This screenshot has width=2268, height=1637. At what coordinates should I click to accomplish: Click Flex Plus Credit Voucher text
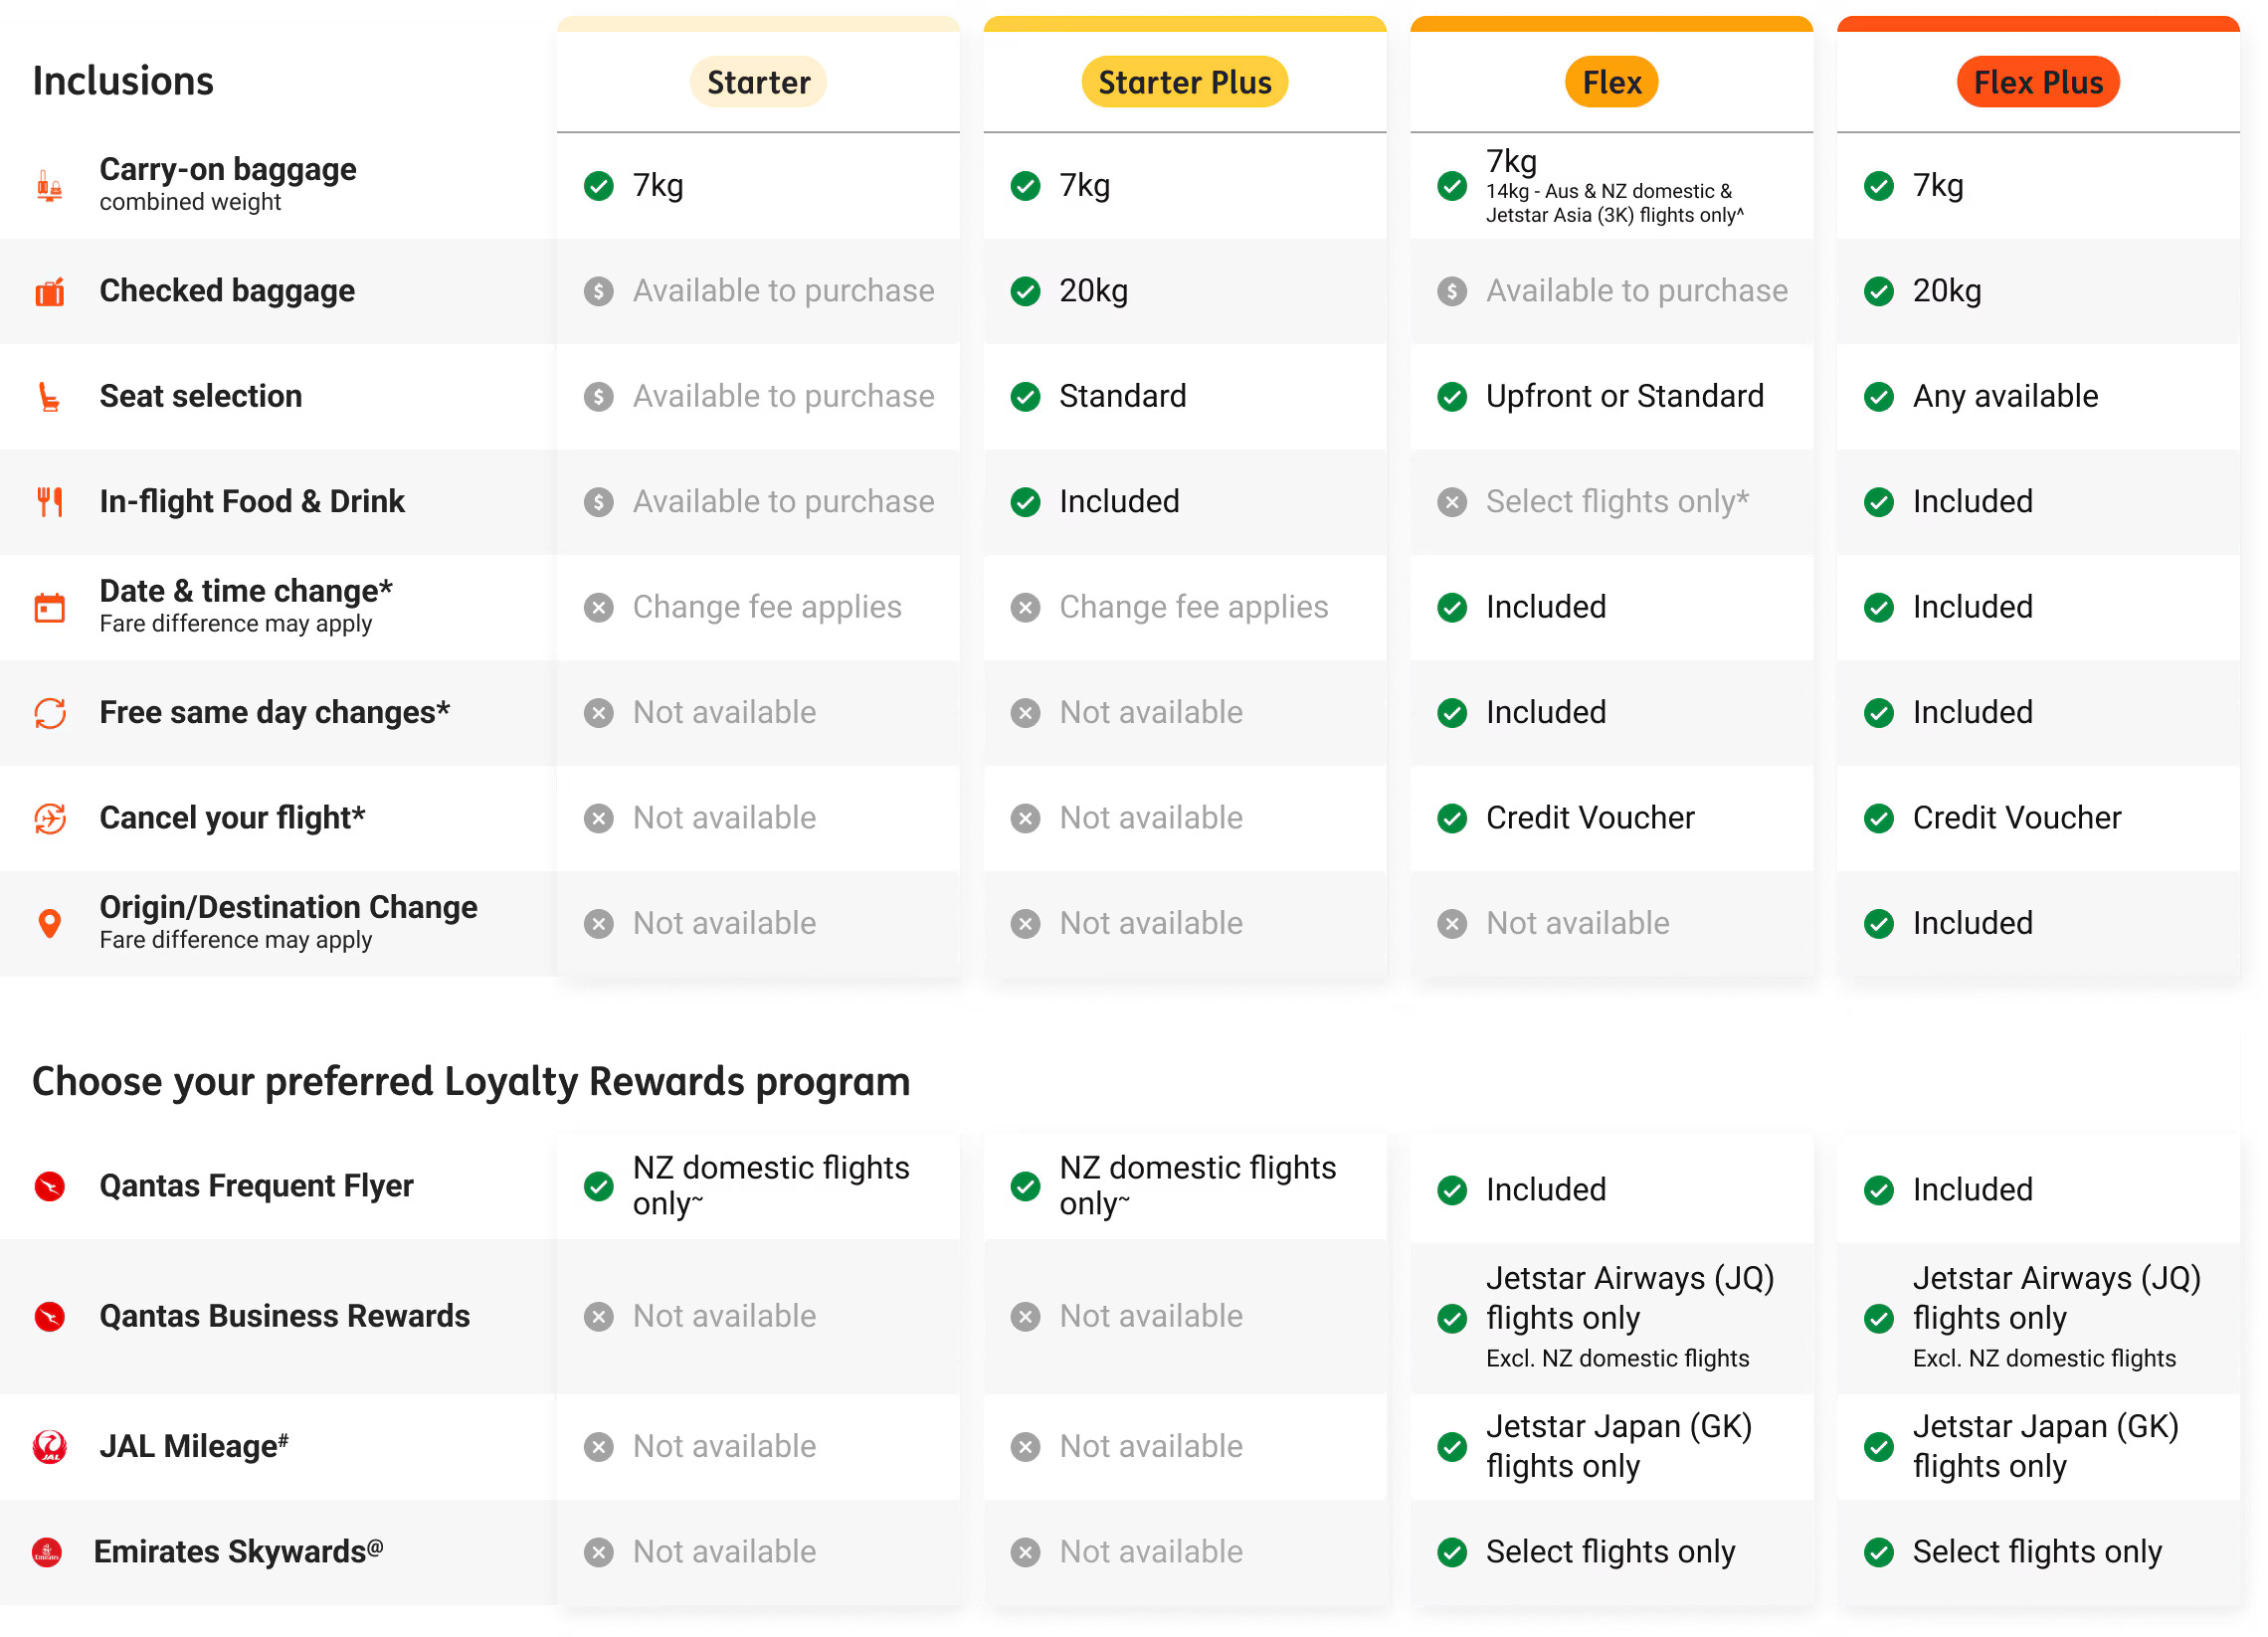point(2017,819)
